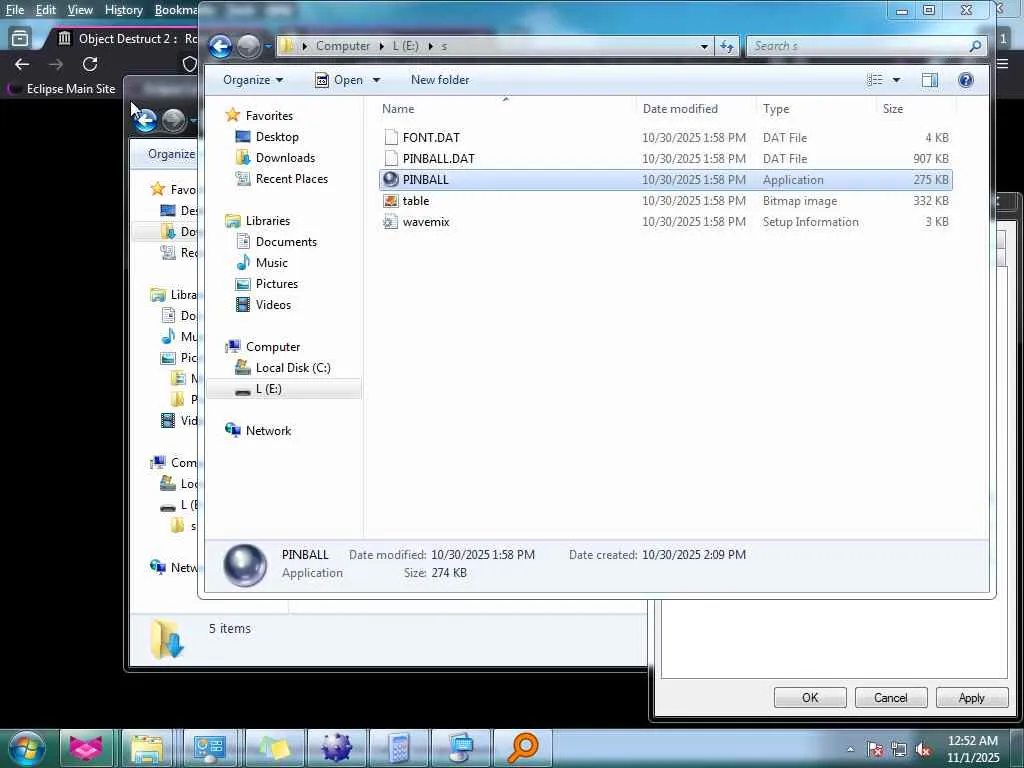1024x768 pixels.
Task: Open Windows Explorer from the taskbar
Action: (x=147, y=748)
